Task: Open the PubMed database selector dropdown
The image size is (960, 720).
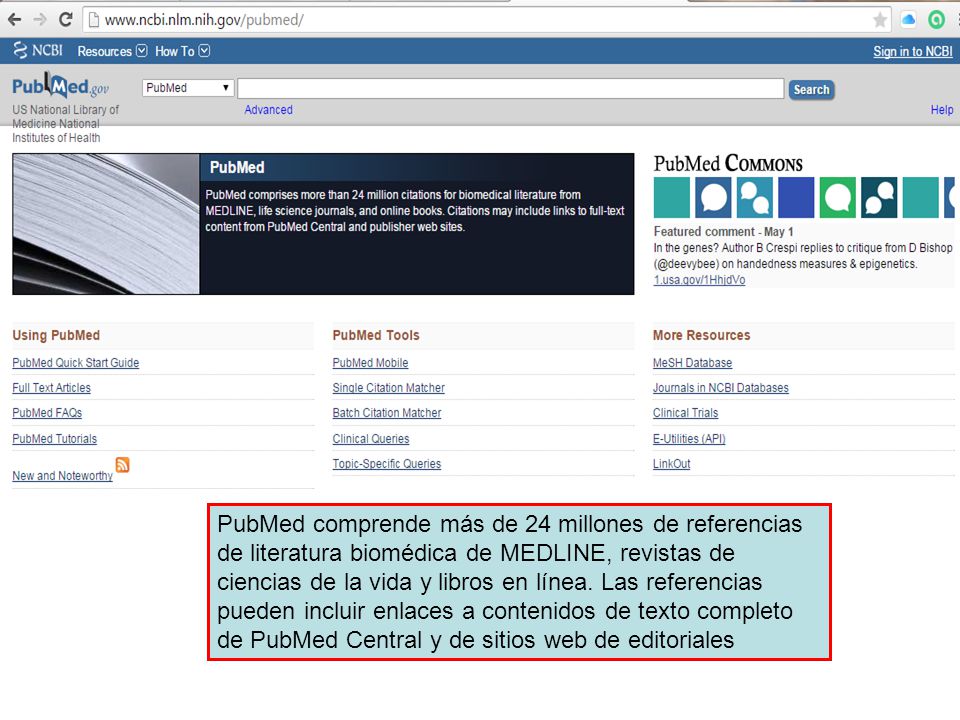Action: click(x=188, y=88)
